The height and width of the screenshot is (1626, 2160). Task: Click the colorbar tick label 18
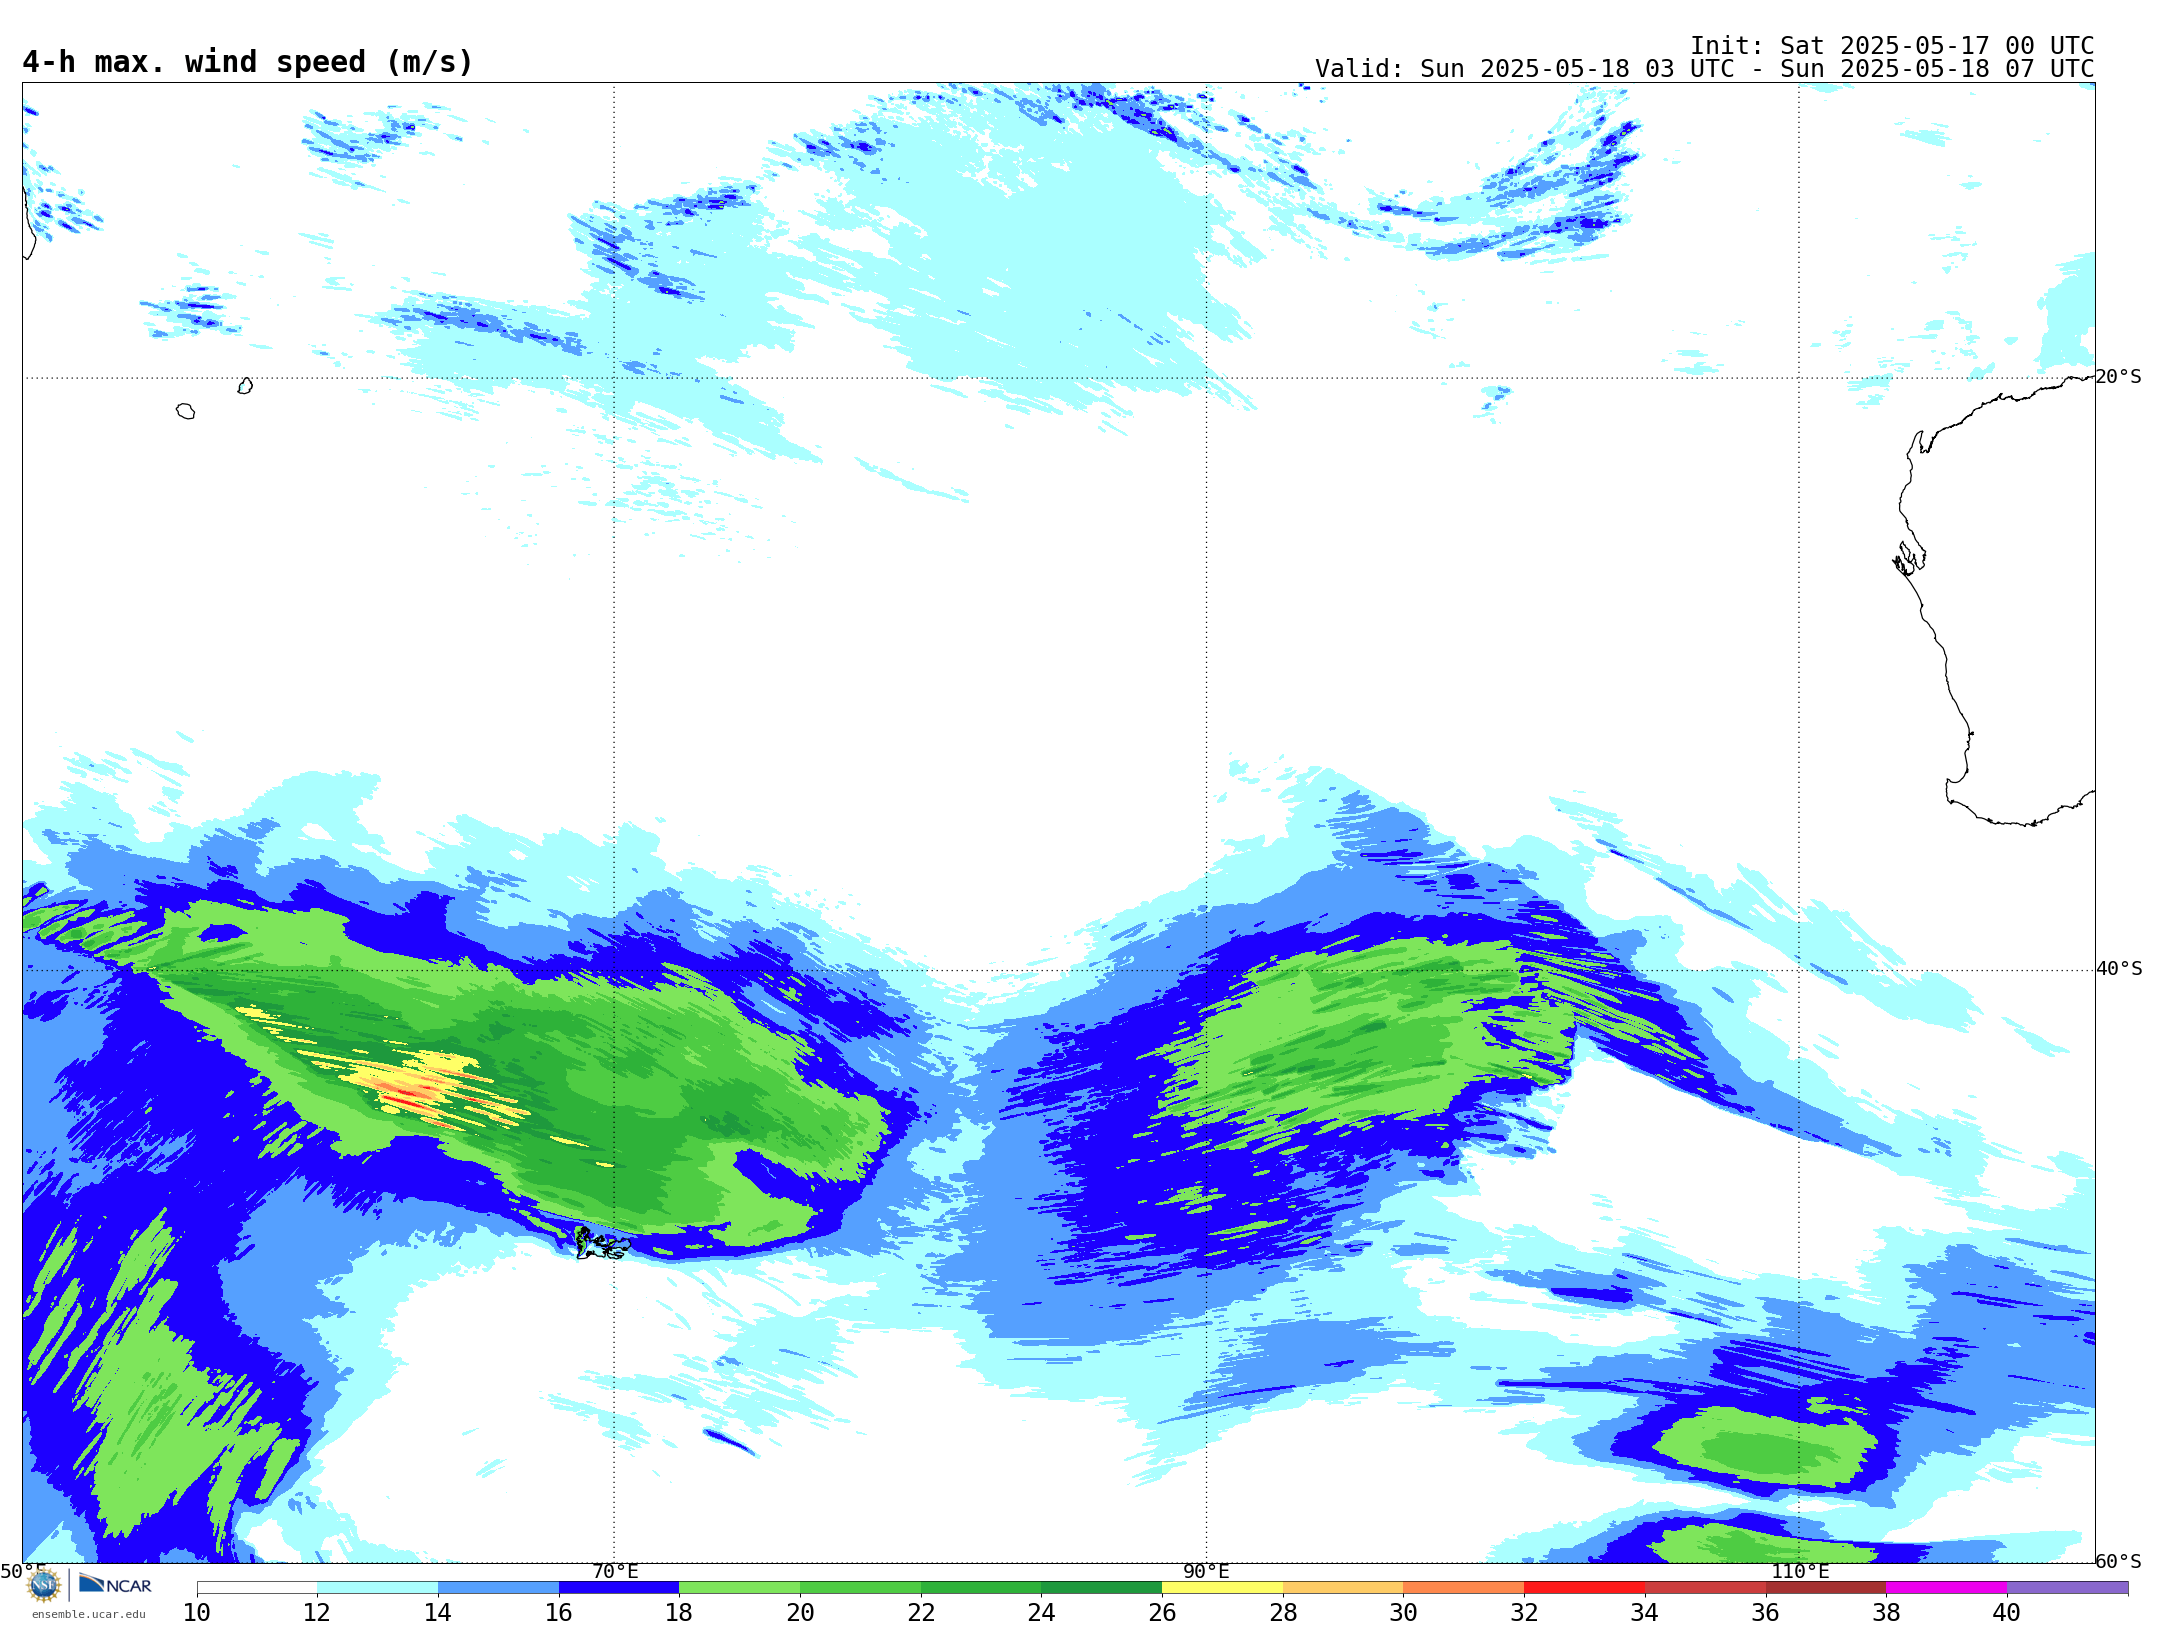679,1613
